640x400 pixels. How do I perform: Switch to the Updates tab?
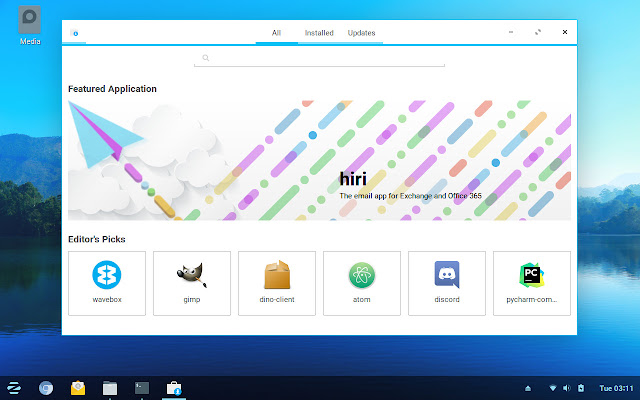(x=361, y=33)
